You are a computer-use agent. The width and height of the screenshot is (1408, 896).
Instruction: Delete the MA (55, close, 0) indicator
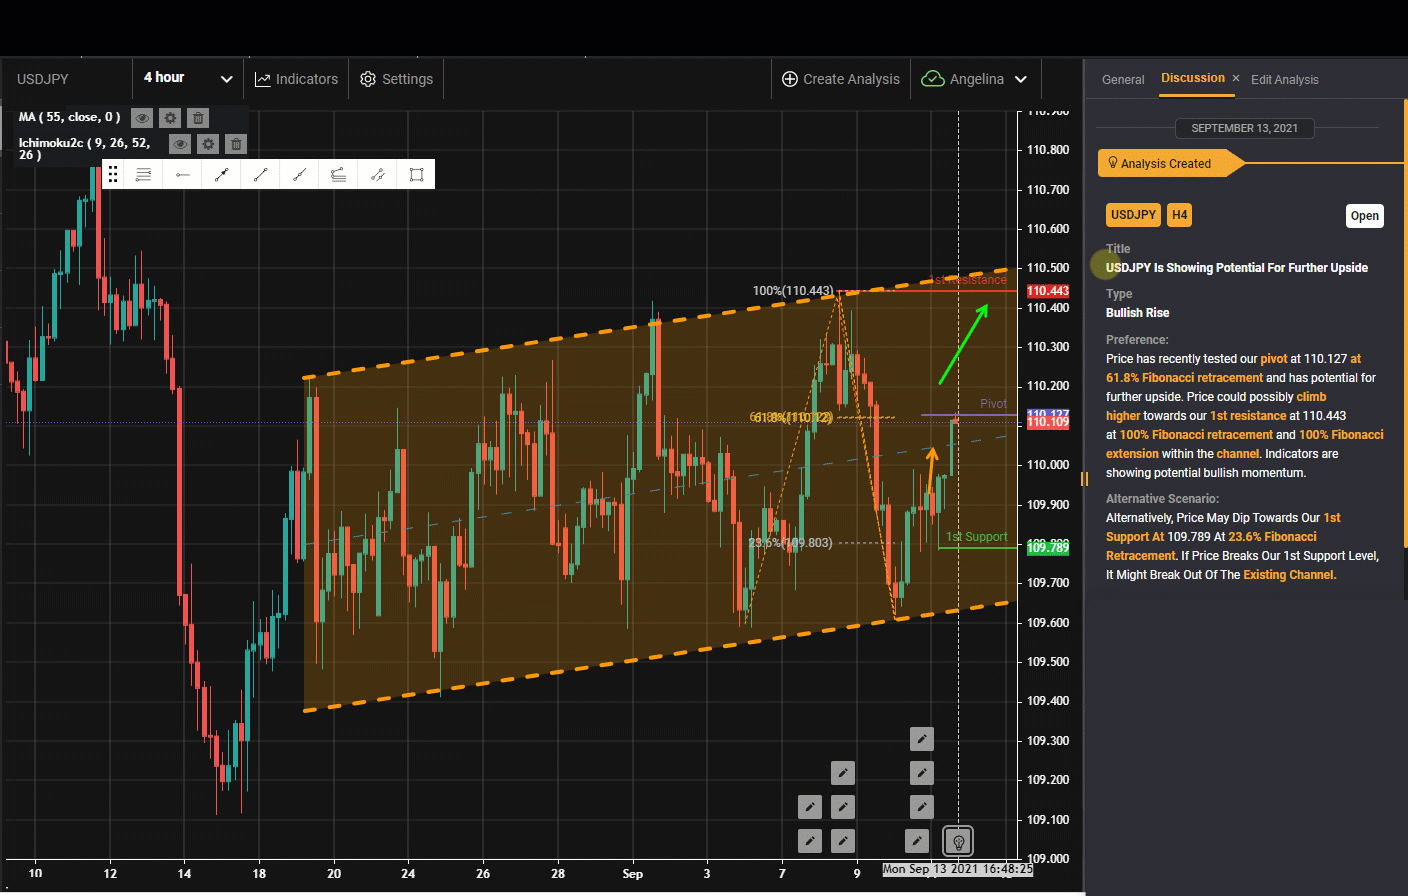(198, 118)
